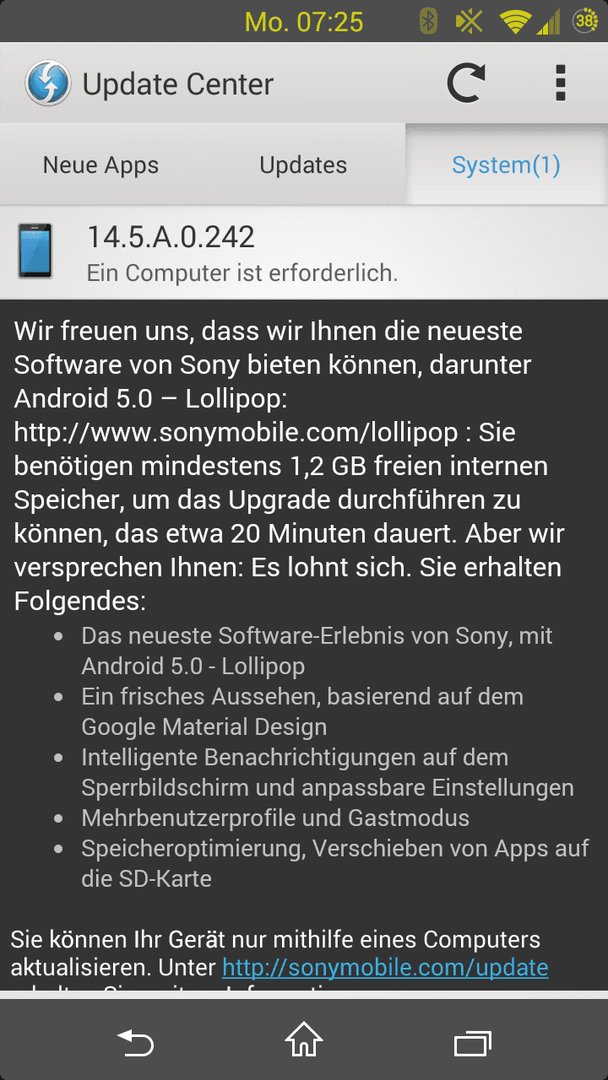The image size is (608, 1080).
Task: Tap the Update Center title text
Action: click(x=178, y=84)
